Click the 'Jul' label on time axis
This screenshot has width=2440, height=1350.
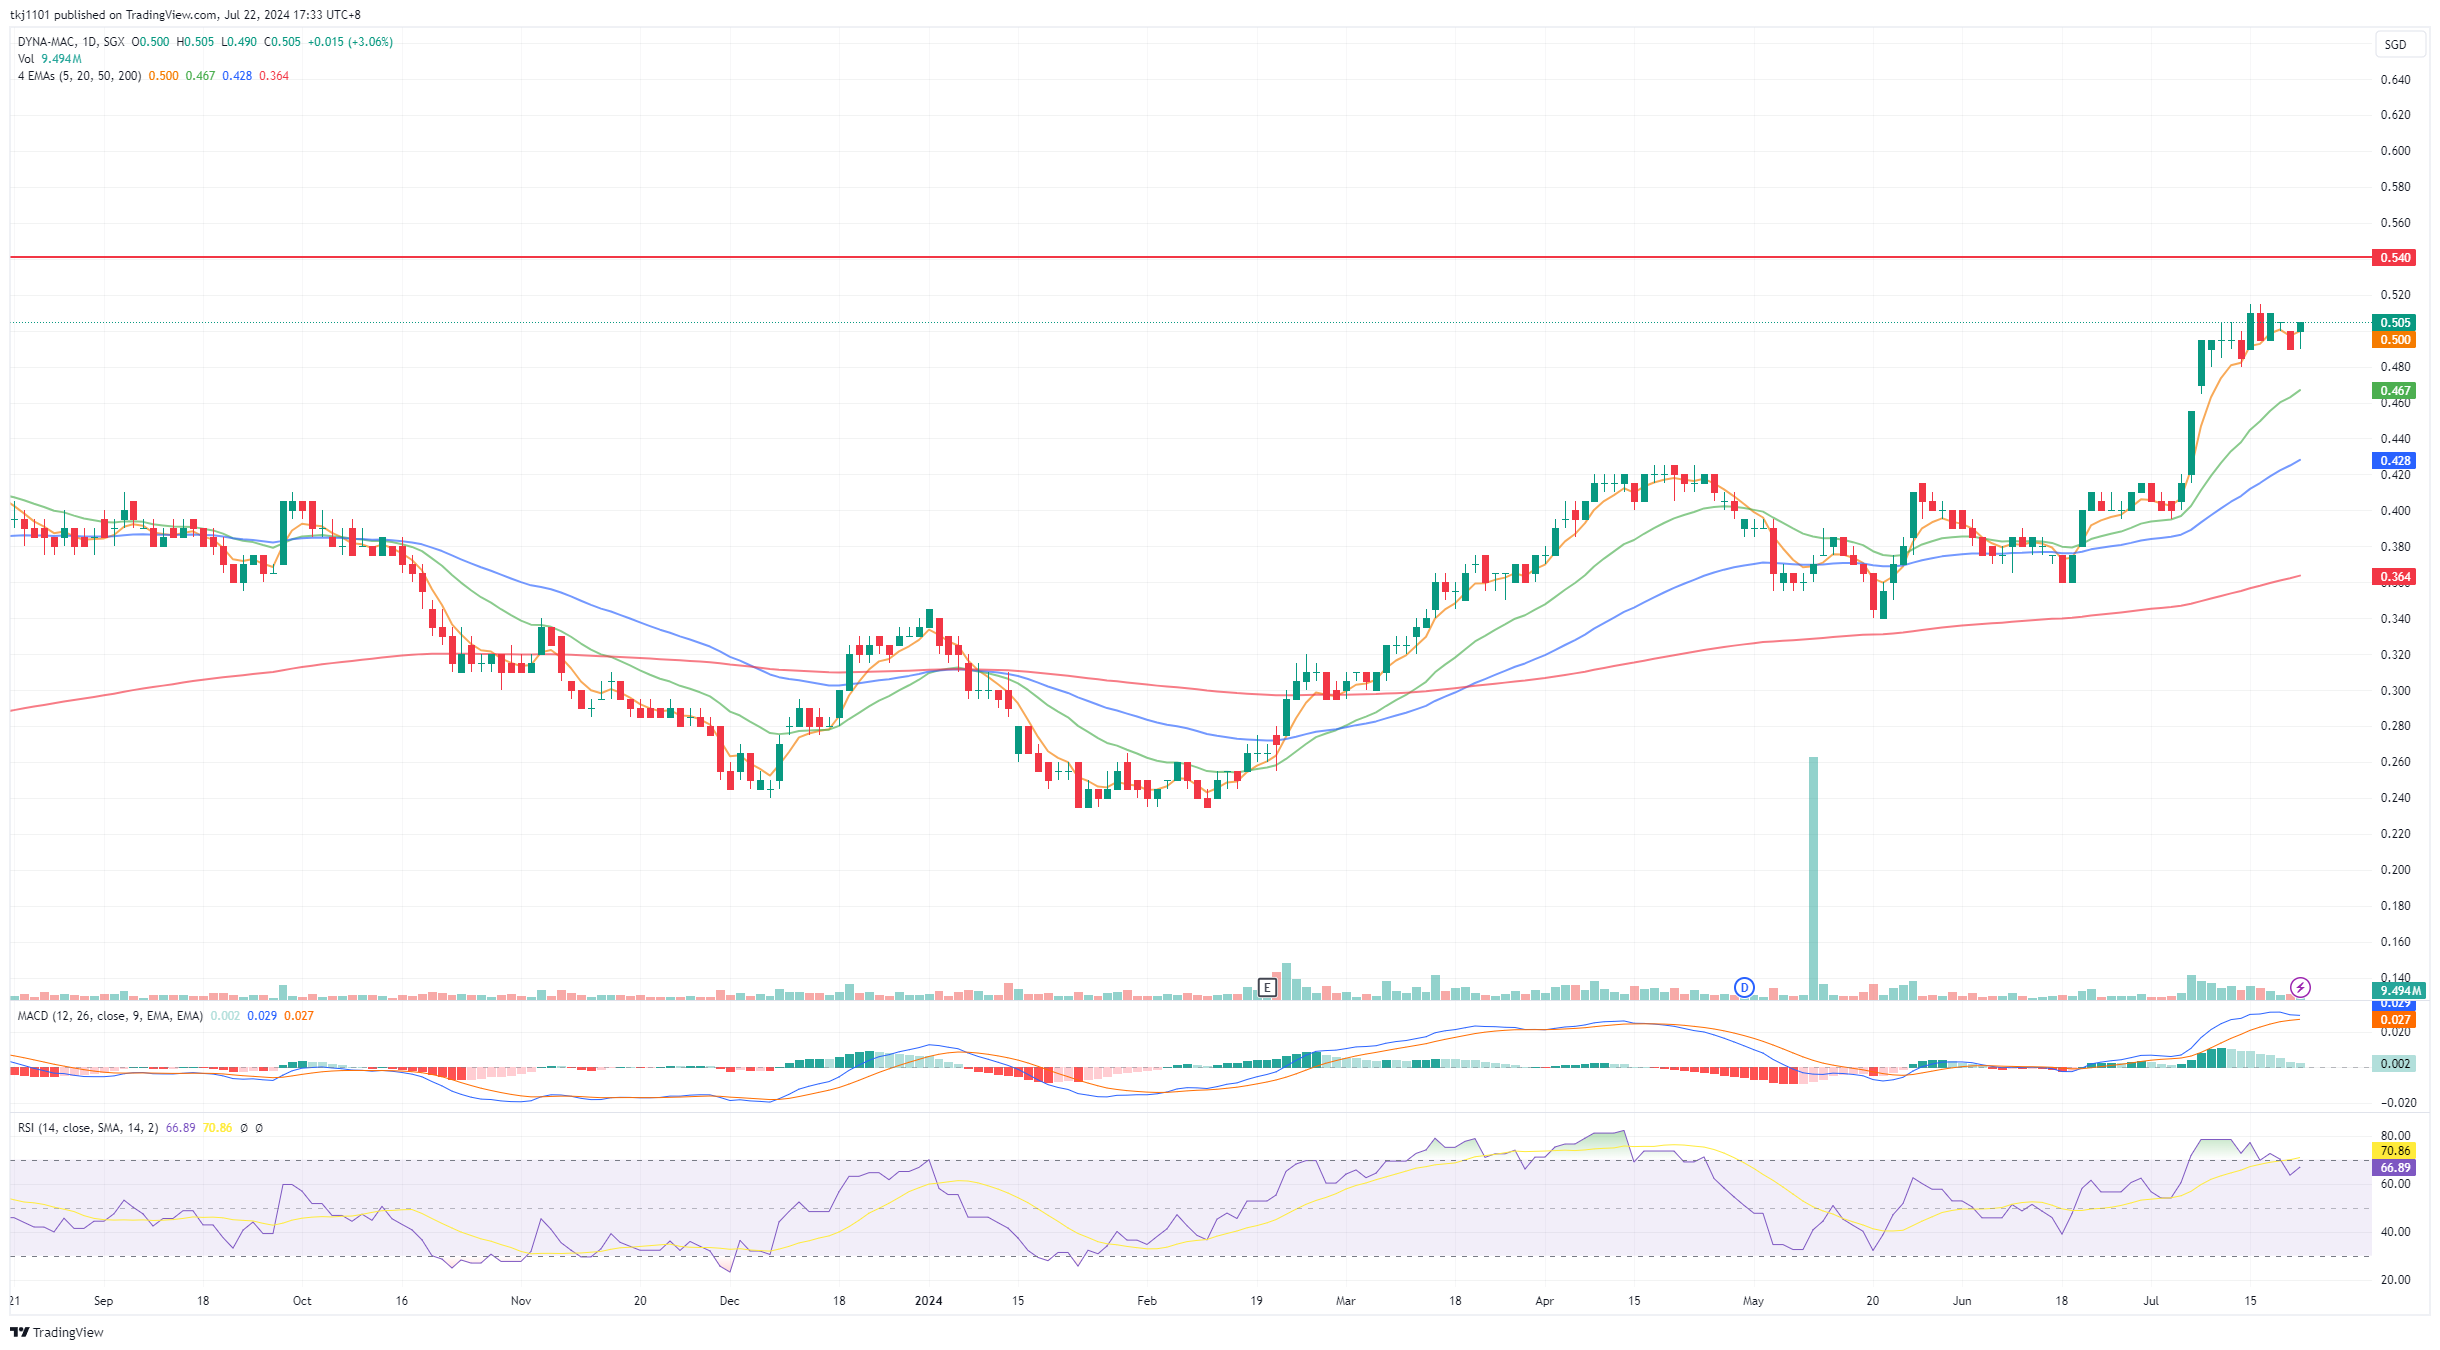2151,1301
